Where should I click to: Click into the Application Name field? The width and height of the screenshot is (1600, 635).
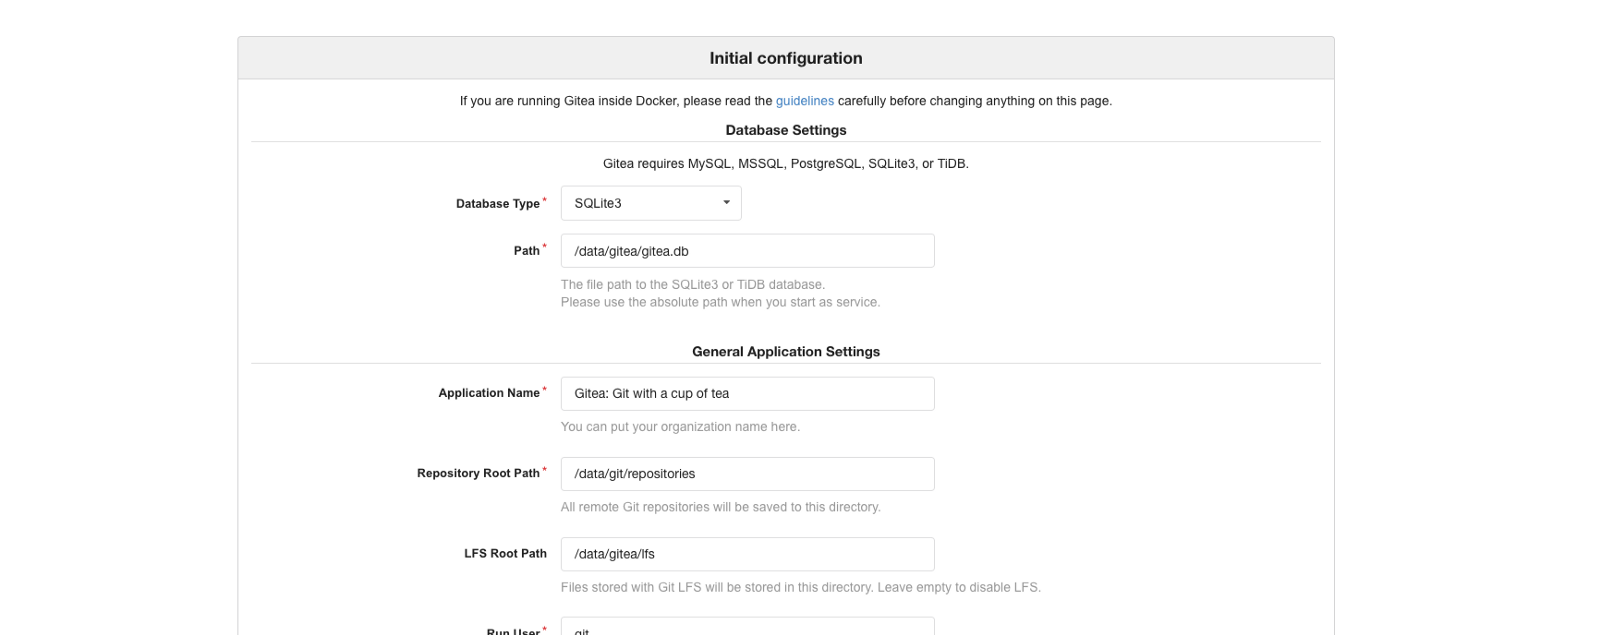[747, 394]
